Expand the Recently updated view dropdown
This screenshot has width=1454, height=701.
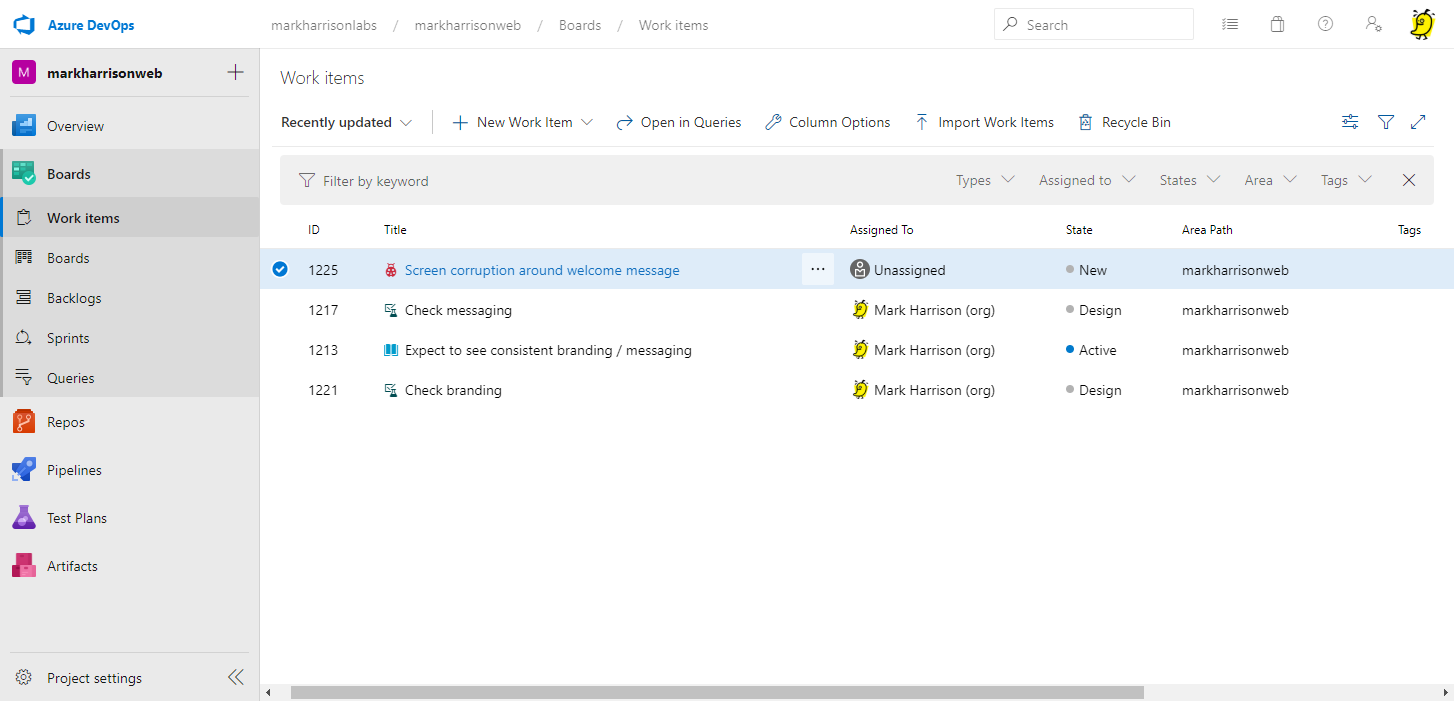point(346,122)
